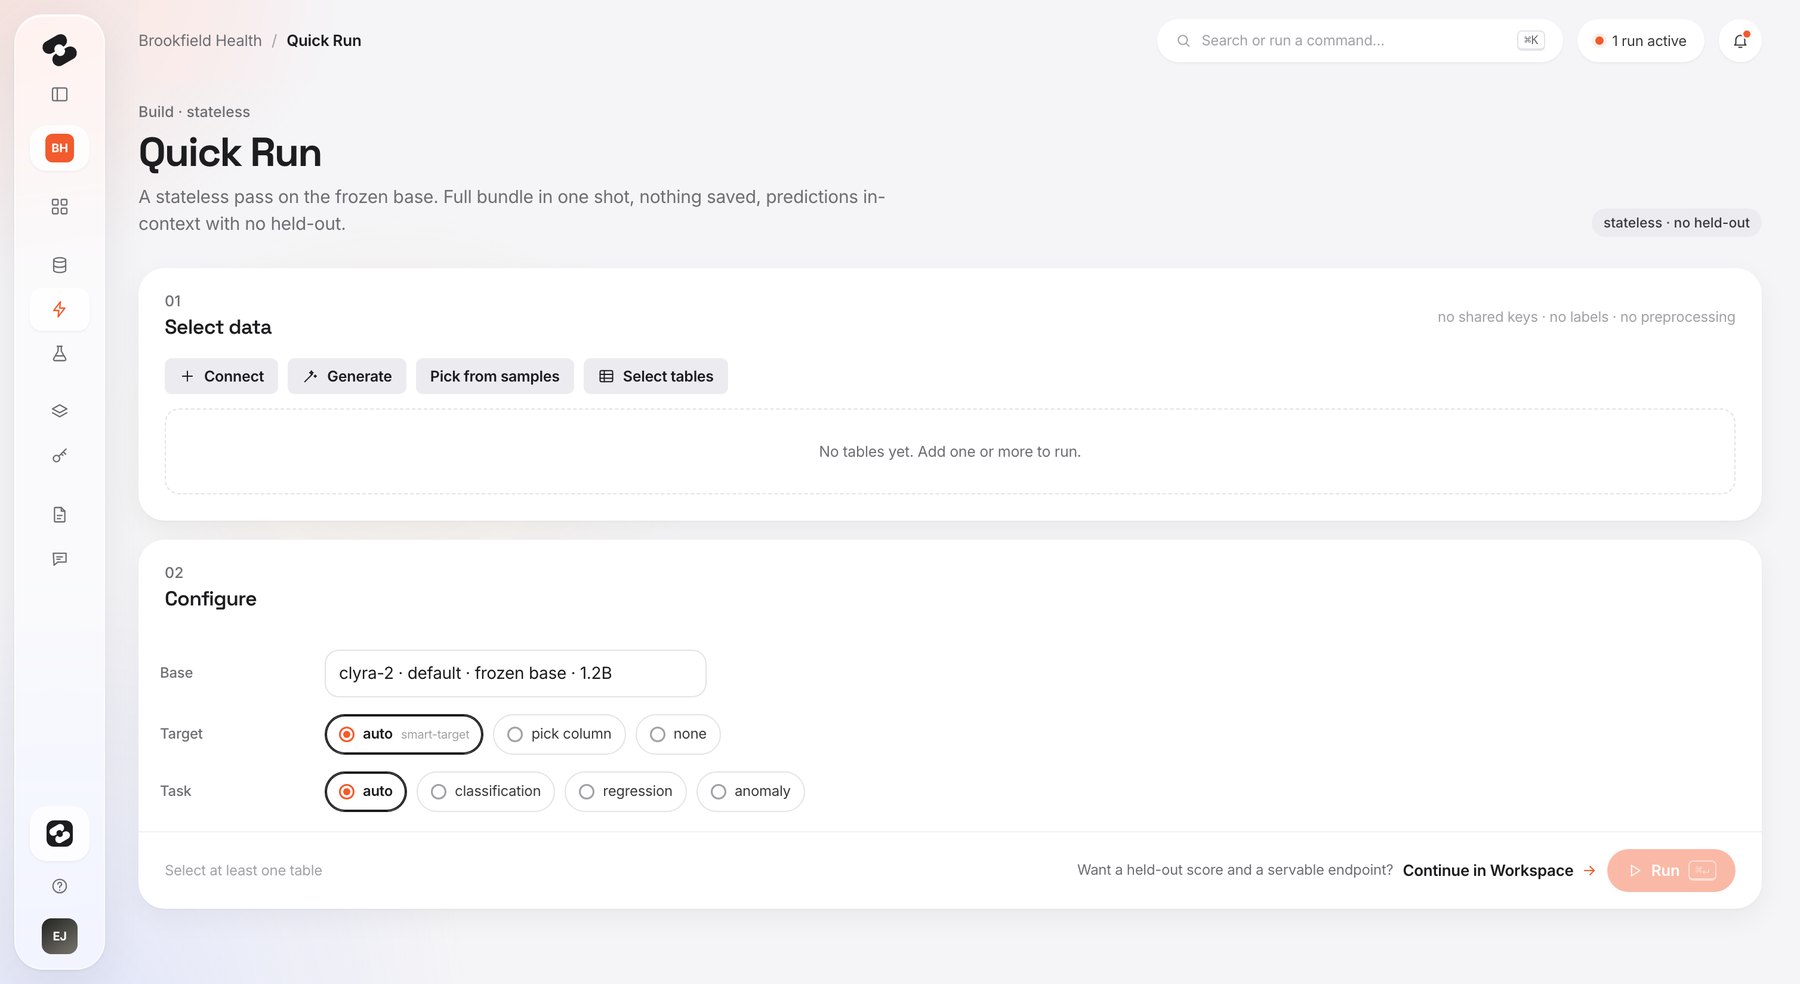The width and height of the screenshot is (1800, 984).
Task: Follow the Continue in Workspace link
Action: click(1498, 870)
